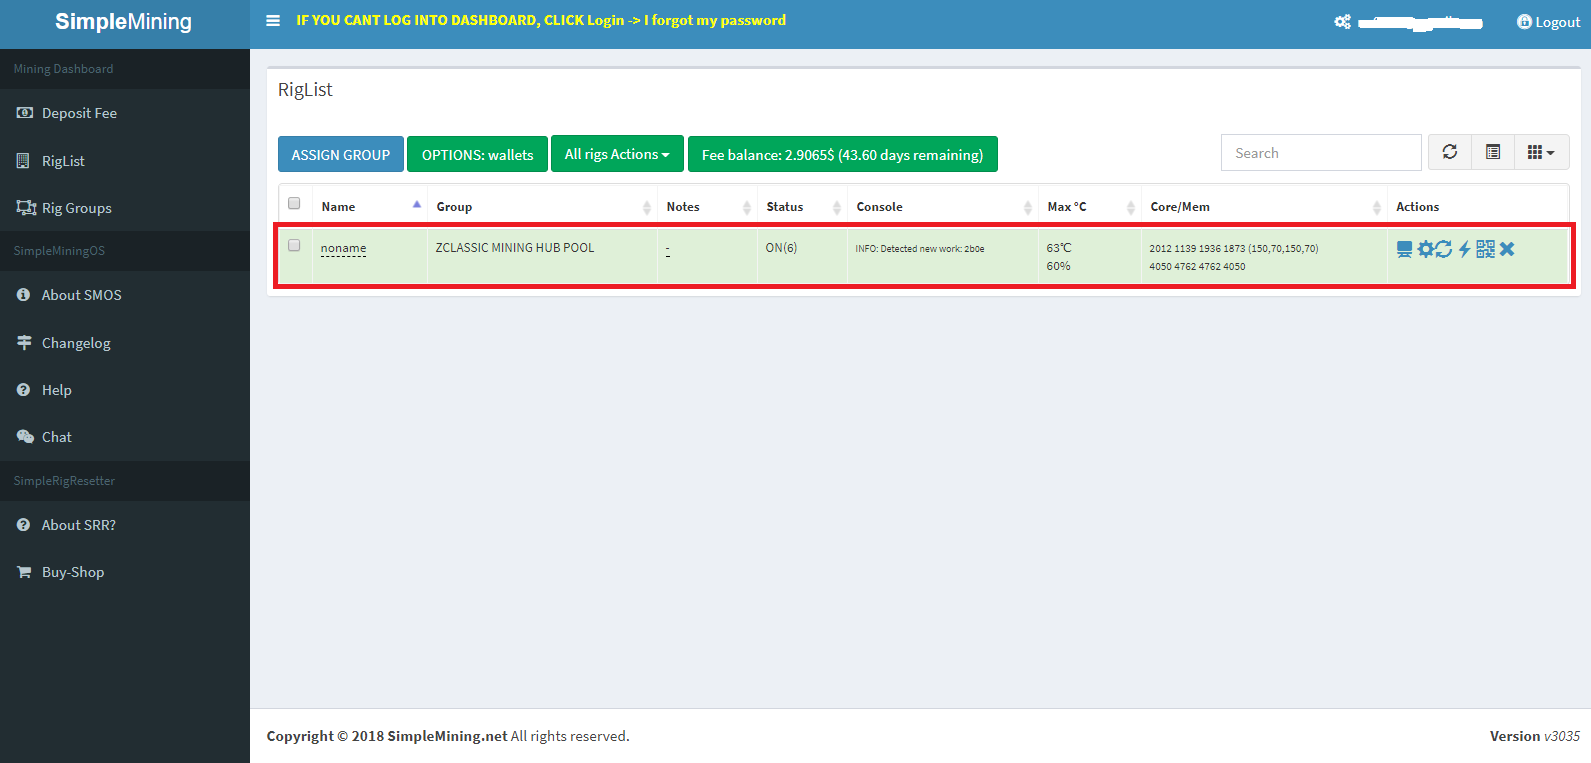The height and width of the screenshot is (763, 1591).
Task: Open the settings cogs icon in header
Action: pyautogui.click(x=1342, y=21)
